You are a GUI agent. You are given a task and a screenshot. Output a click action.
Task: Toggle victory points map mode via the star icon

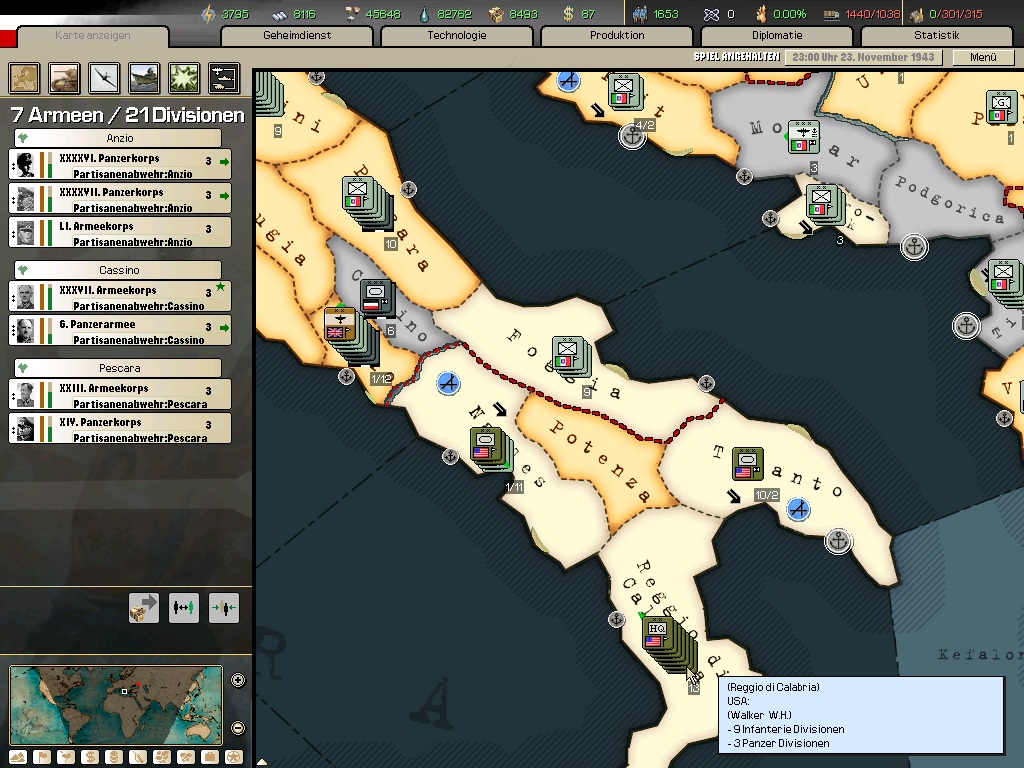pos(233,758)
